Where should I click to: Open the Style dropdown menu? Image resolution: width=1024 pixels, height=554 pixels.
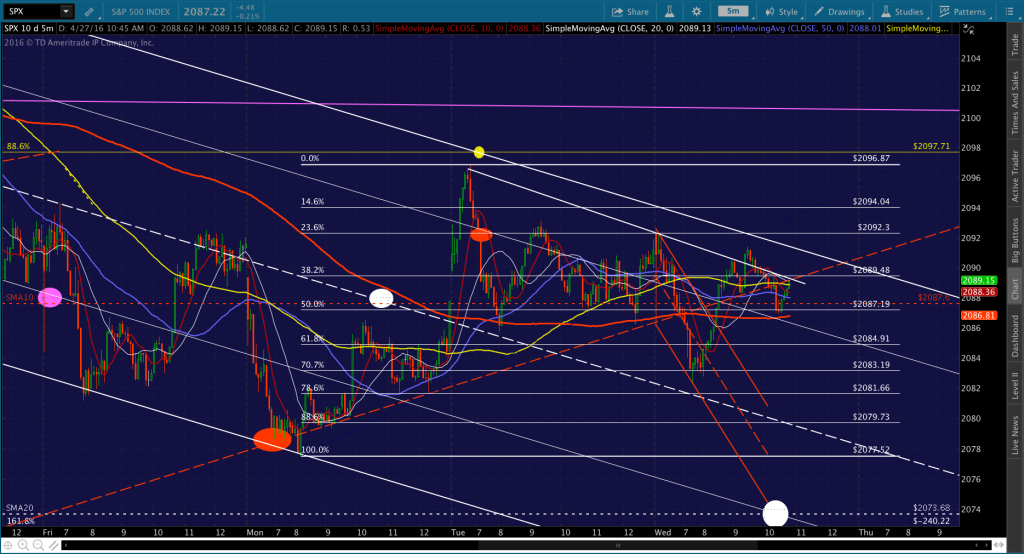coord(782,12)
